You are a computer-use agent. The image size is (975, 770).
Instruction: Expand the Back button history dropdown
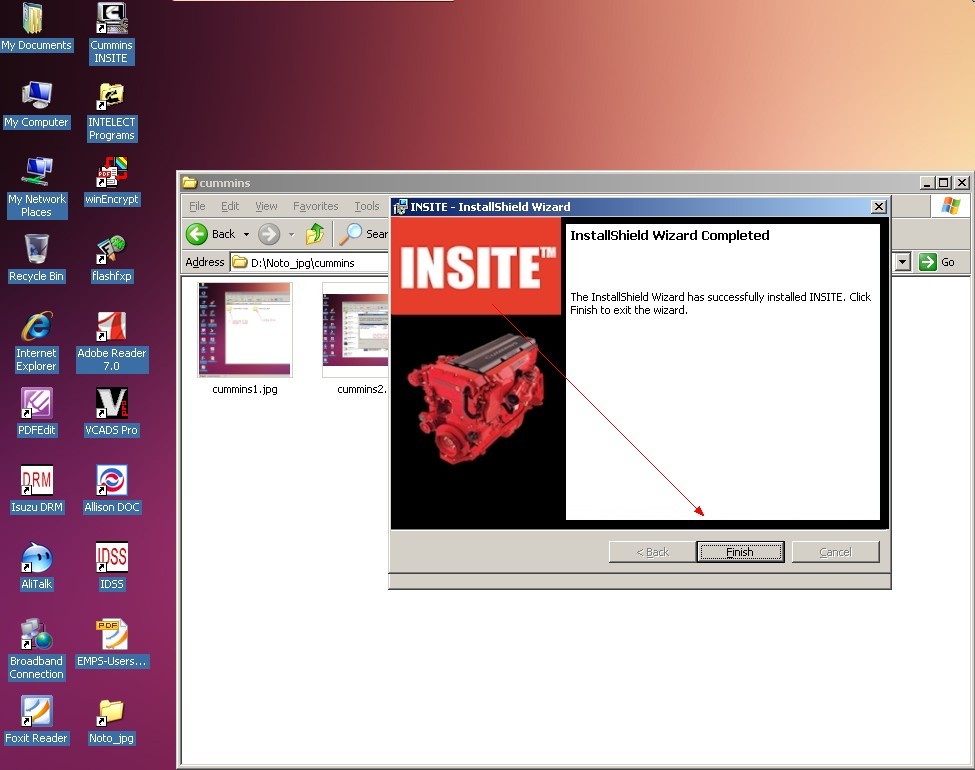(x=246, y=234)
